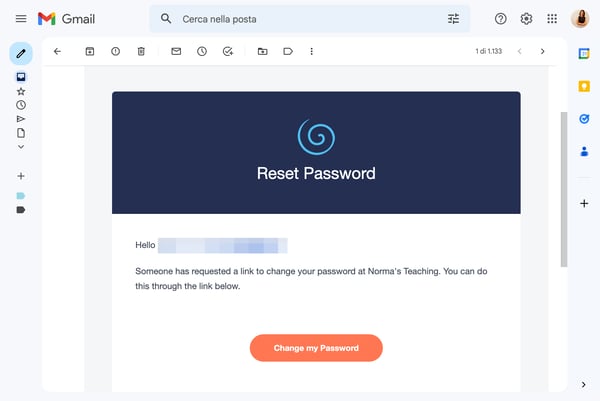Add the email to Tasks
The width and height of the screenshot is (600, 401).
tap(228, 51)
